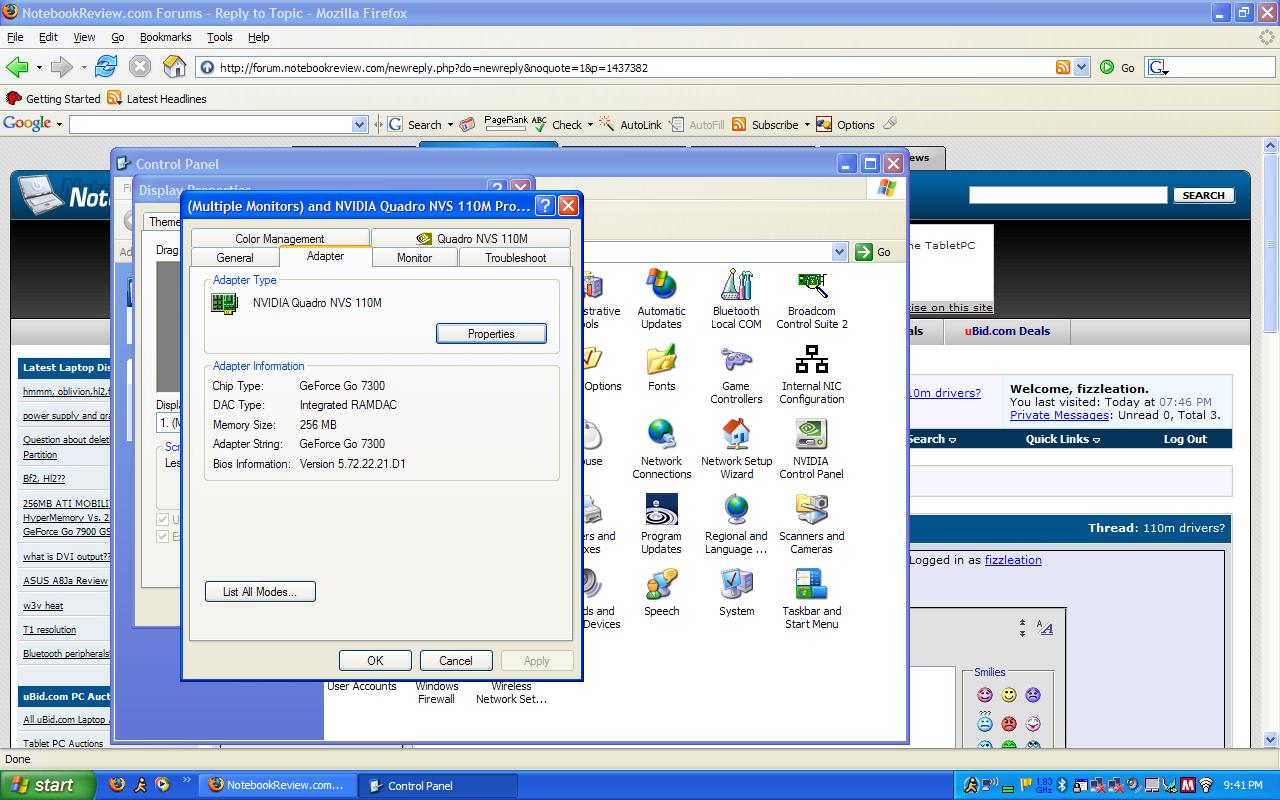The height and width of the screenshot is (800, 1280).
Task: Switch to Troubleshoot tab
Action: [515, 257]
